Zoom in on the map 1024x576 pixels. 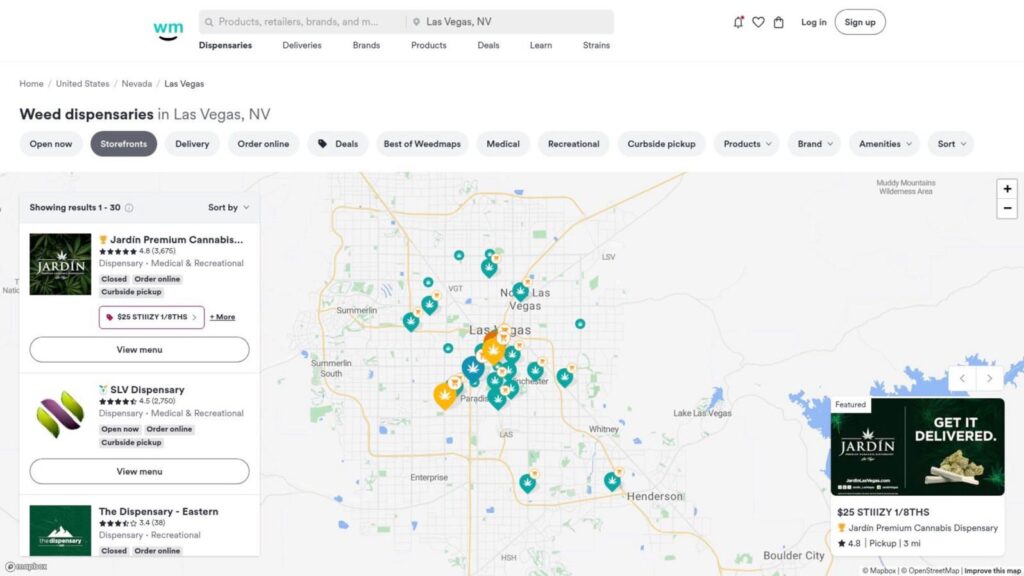coord(1007,188)
